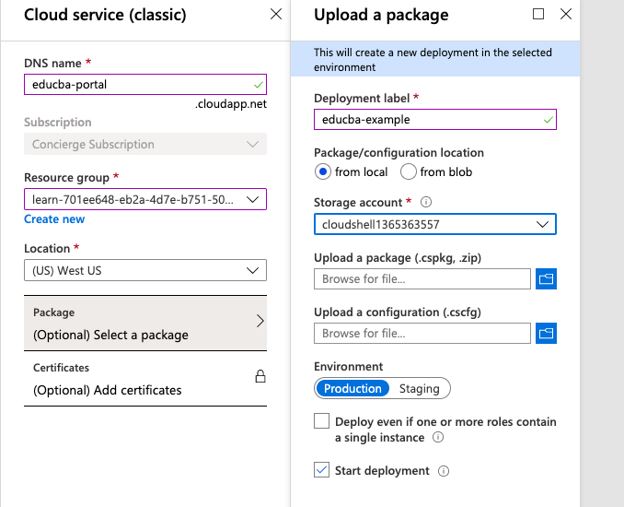Maximize the Upload a package blade
The image size is (625, 507).
click(539, 15)
